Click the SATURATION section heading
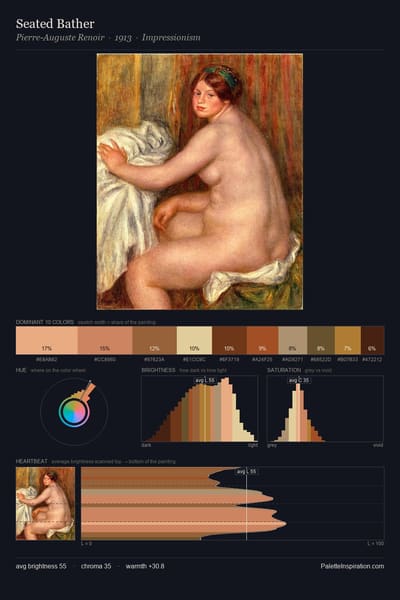Image resolution: width=400 pixels, height=600 pixels. (284, 370)
